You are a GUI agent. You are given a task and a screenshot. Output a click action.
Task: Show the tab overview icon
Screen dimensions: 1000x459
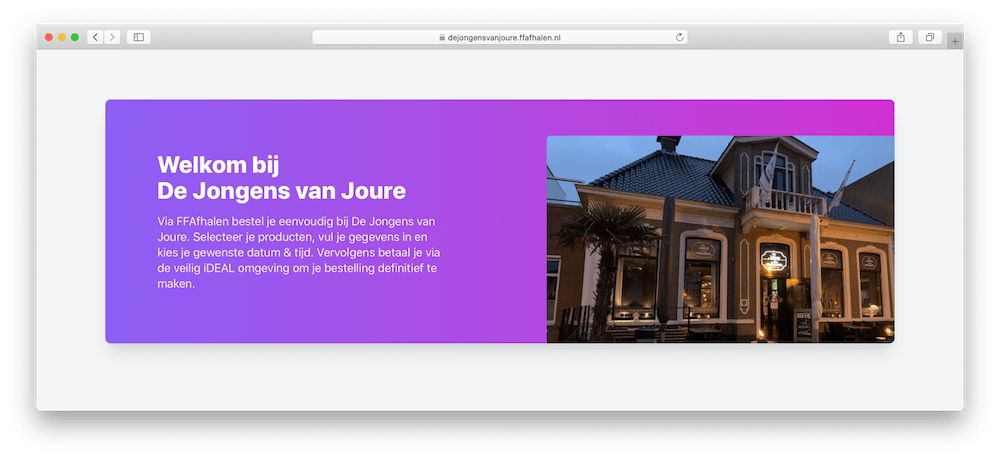pos(930,38)
